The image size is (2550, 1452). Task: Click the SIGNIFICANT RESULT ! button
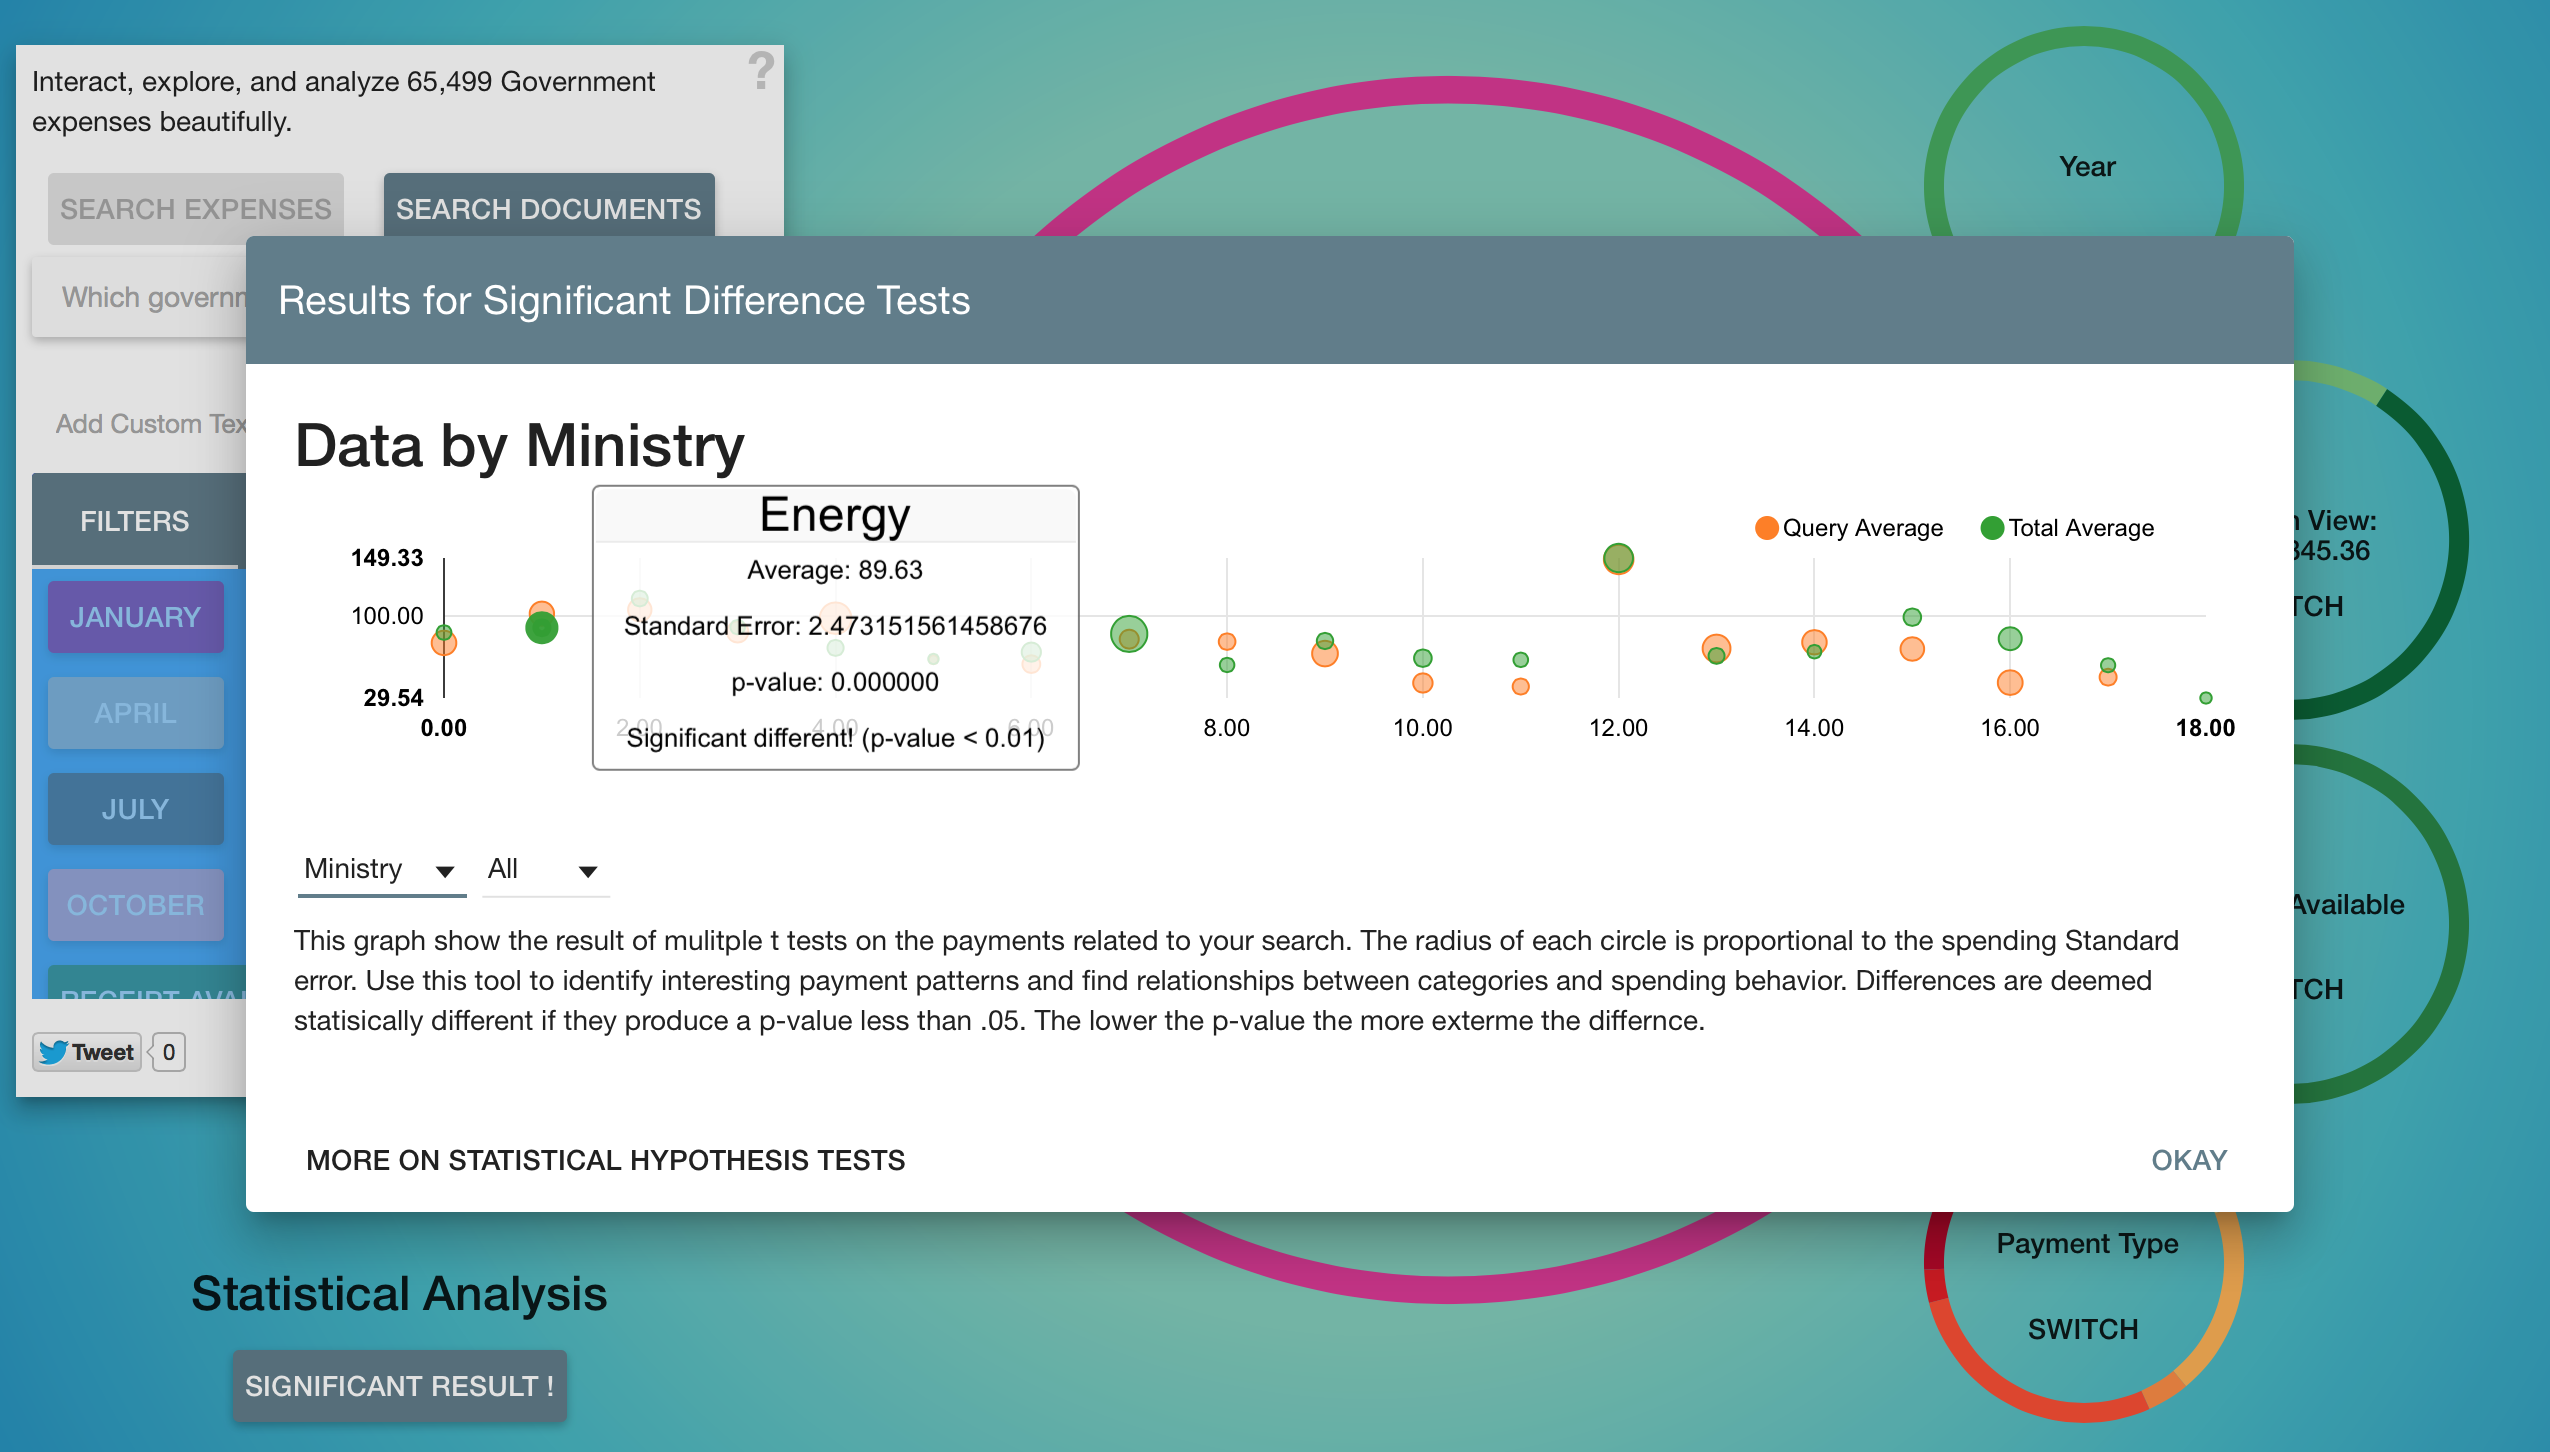pos(399,1386)
